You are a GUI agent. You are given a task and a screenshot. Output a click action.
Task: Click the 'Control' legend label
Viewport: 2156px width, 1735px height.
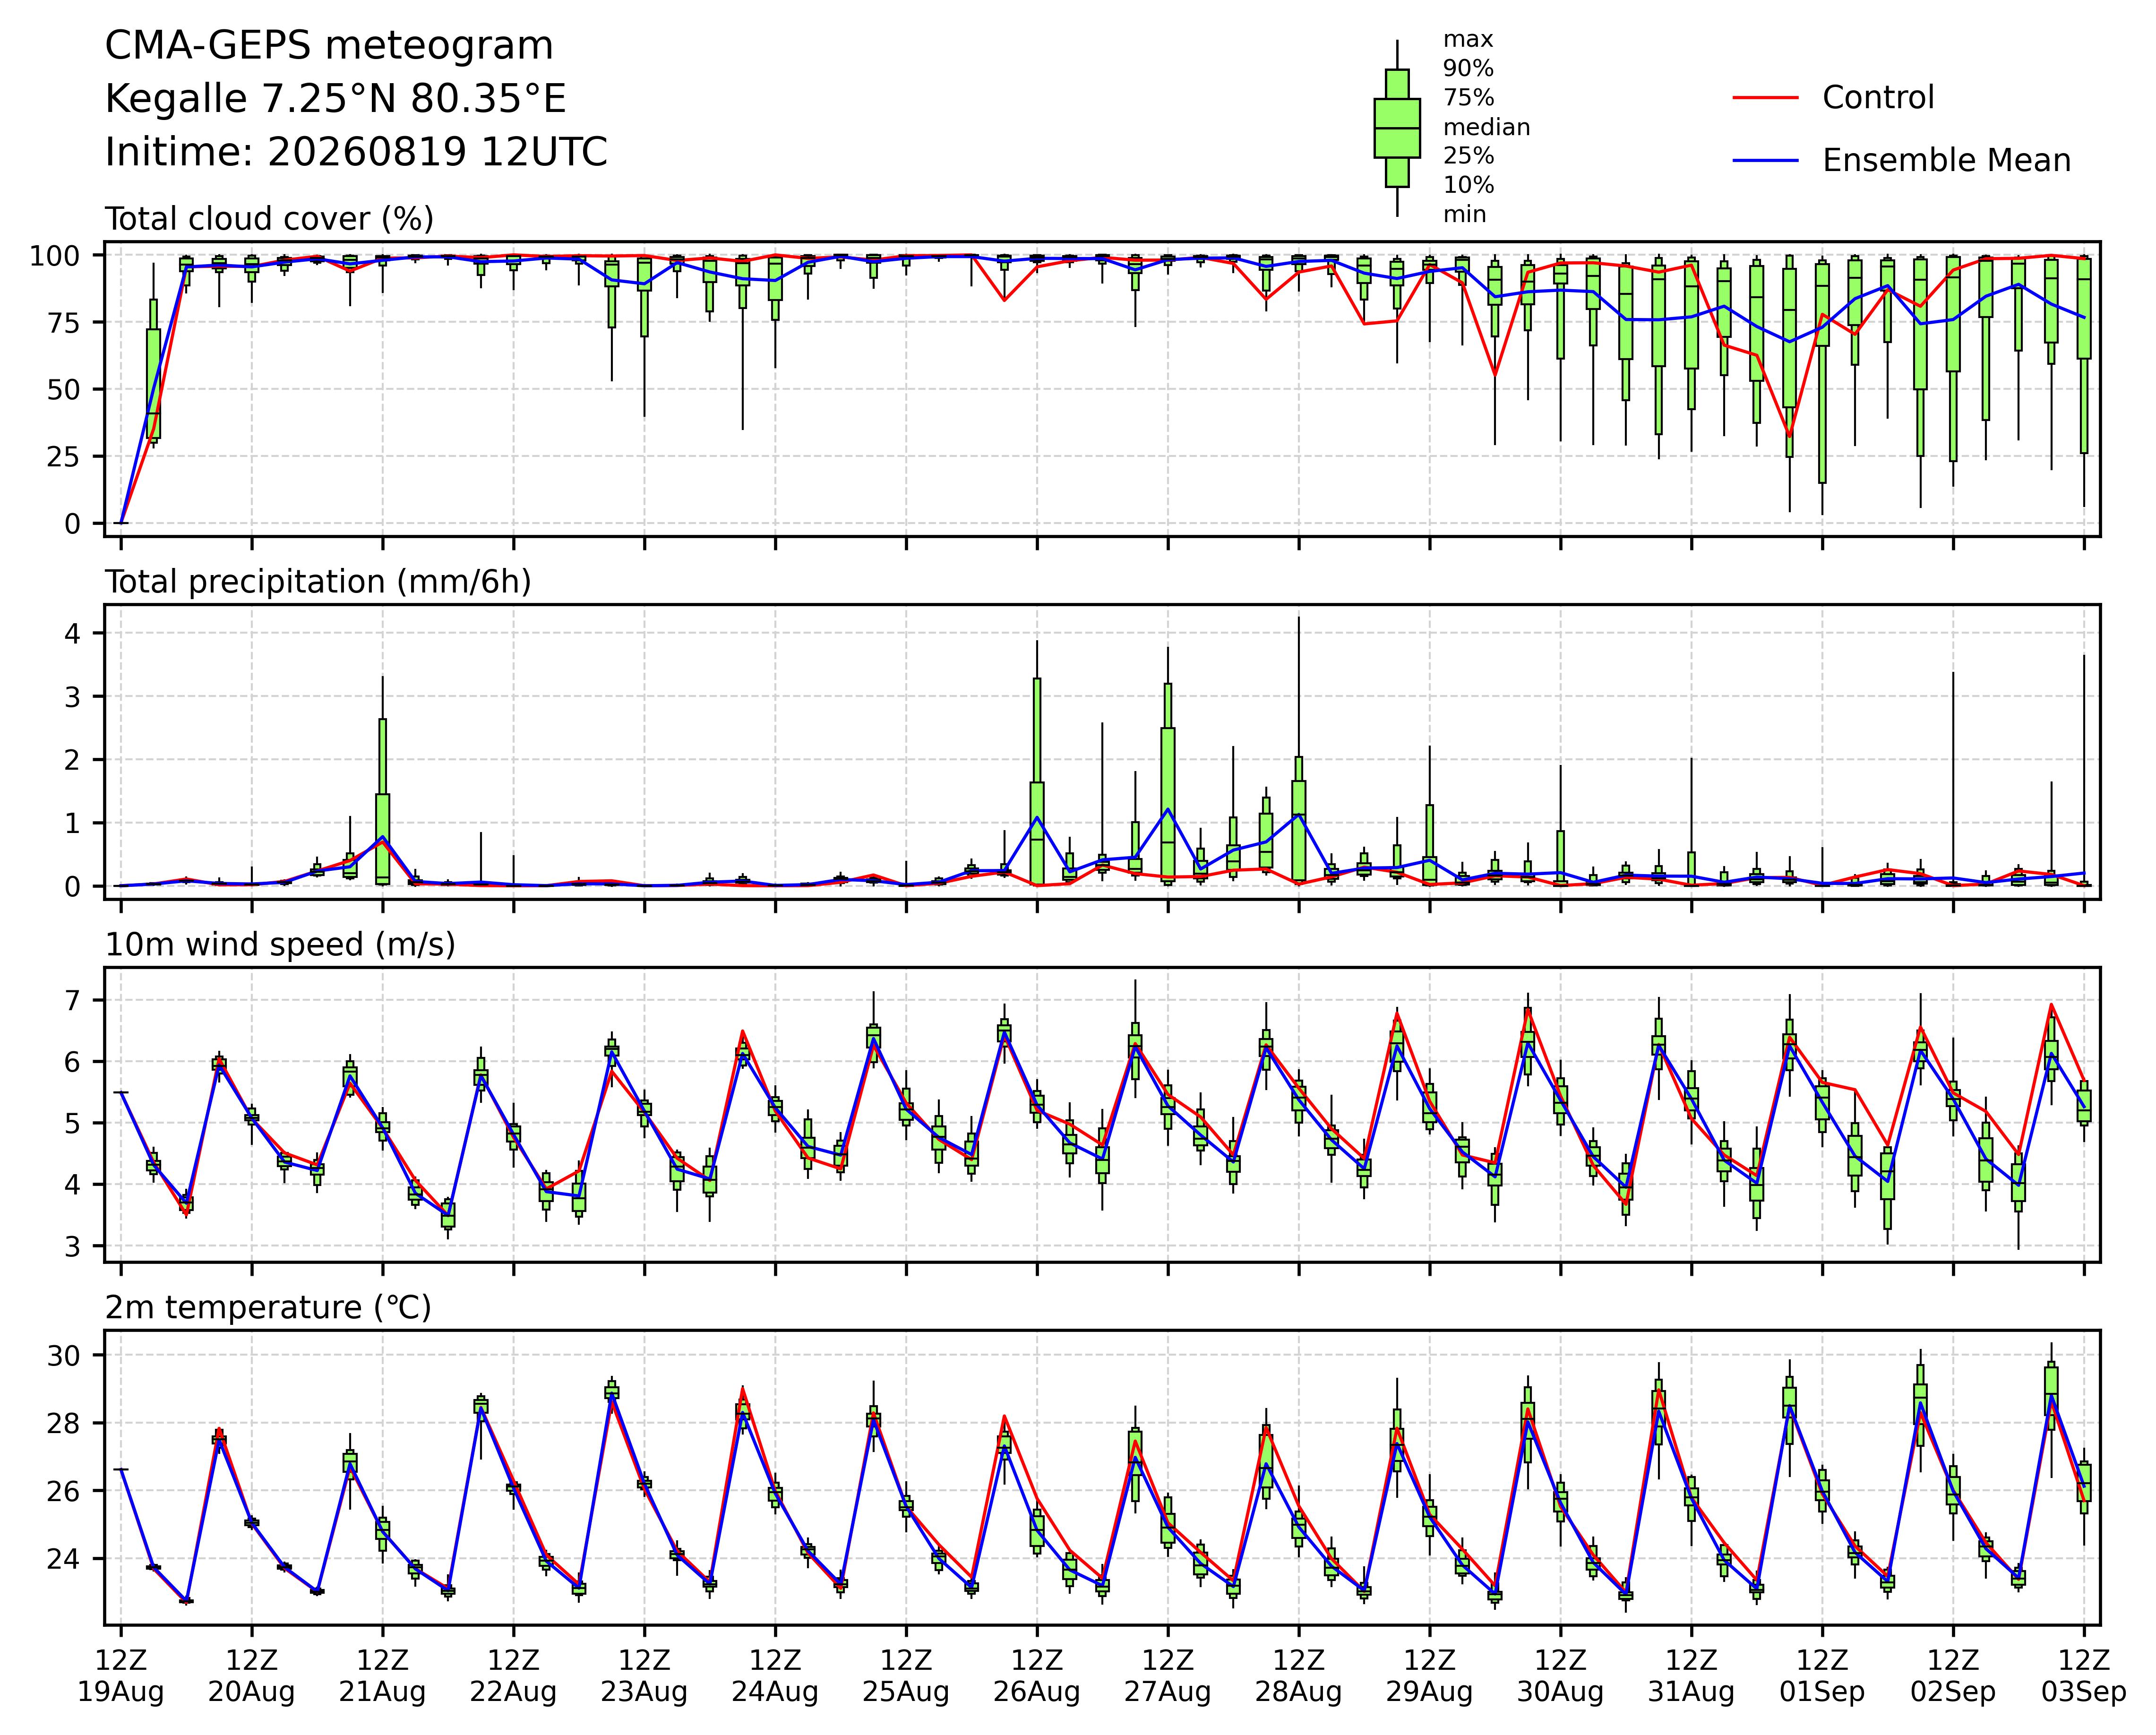click(x=1878, y=98)
